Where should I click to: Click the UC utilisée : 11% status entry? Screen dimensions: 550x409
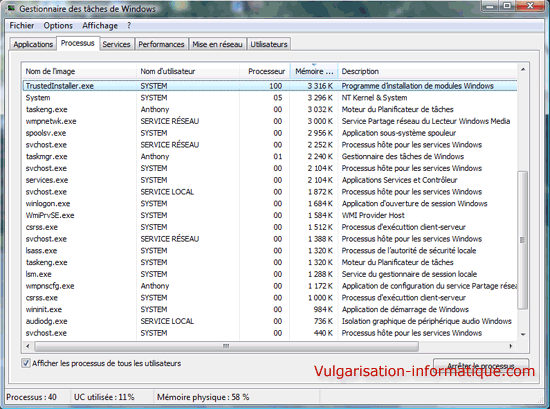tap(104, 397)
